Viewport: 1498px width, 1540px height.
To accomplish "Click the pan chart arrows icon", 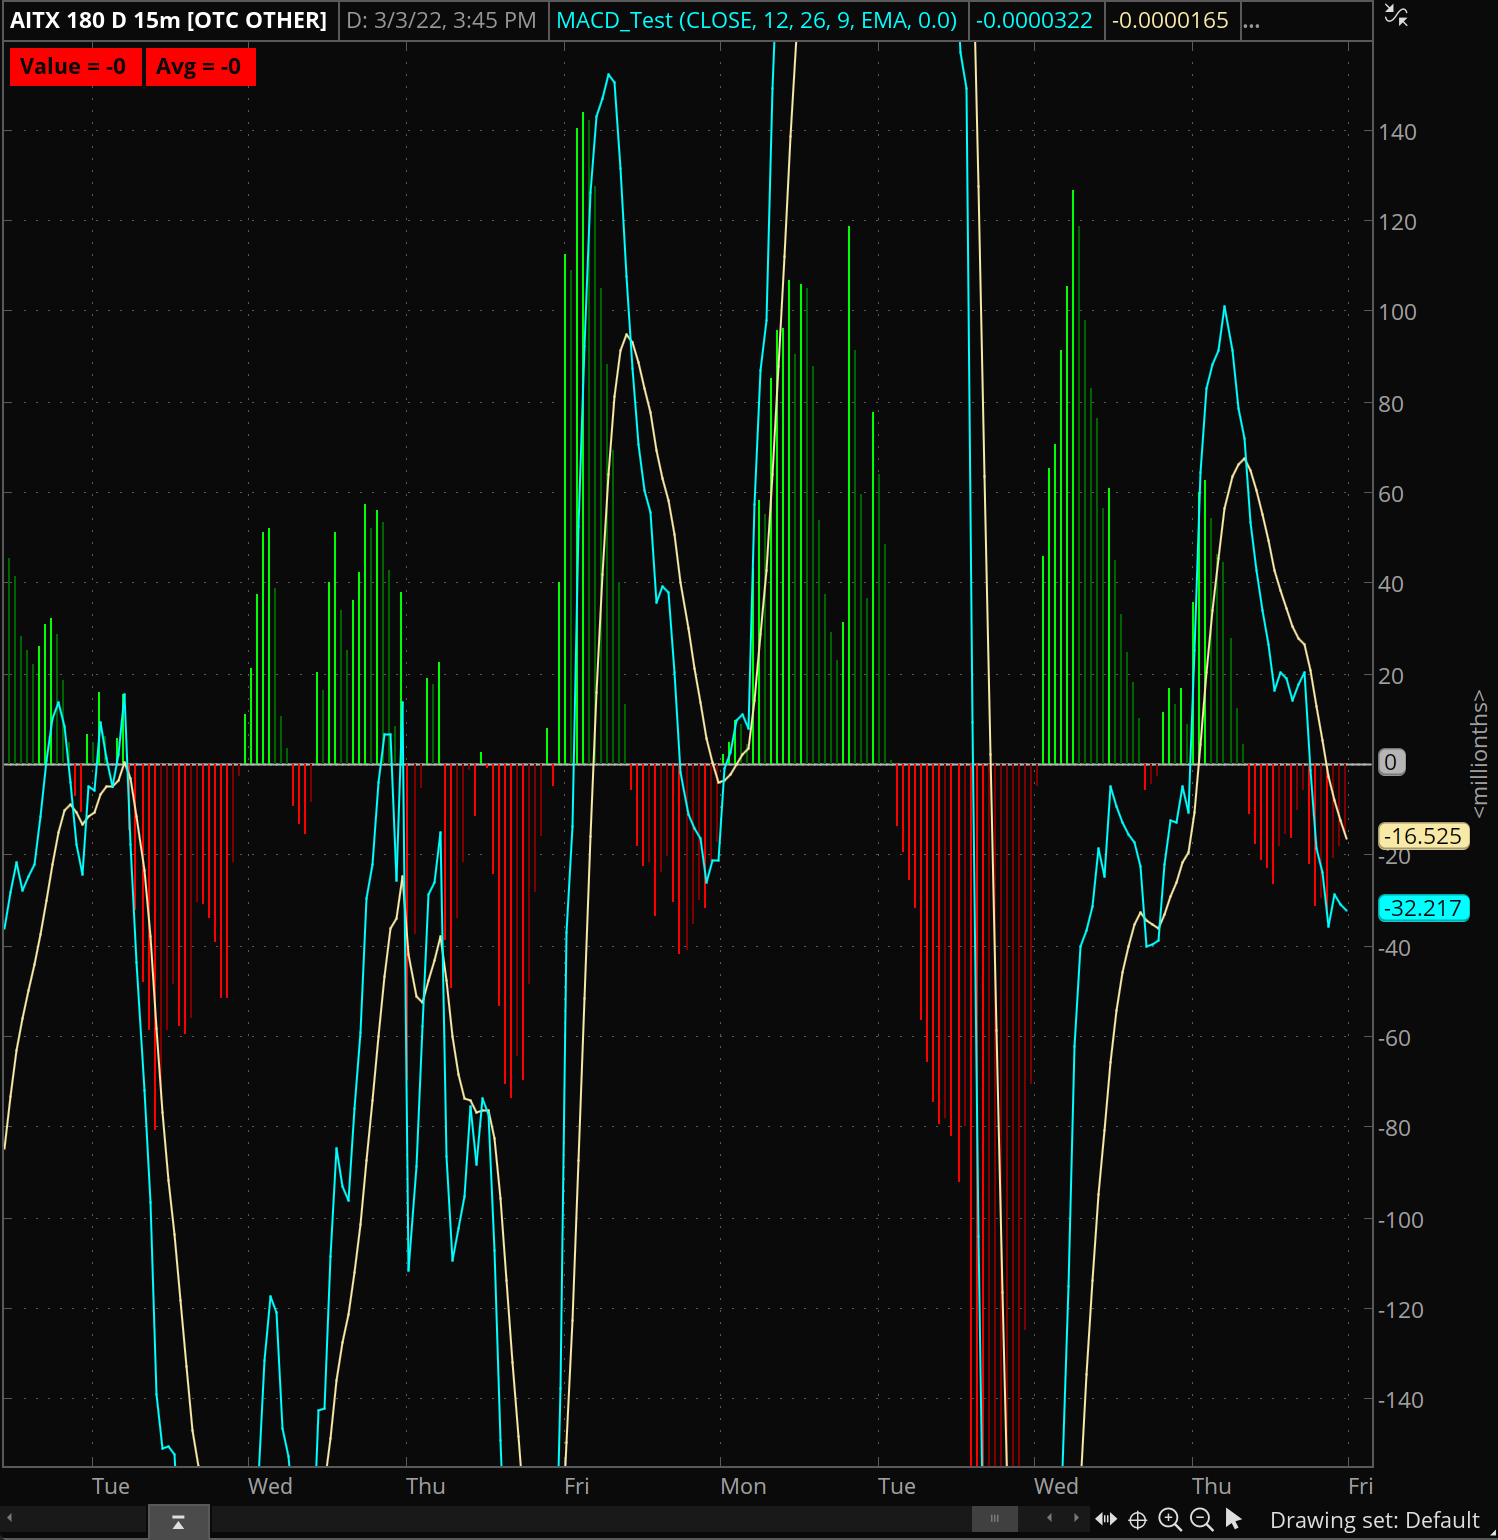I will [1106, 1519].
